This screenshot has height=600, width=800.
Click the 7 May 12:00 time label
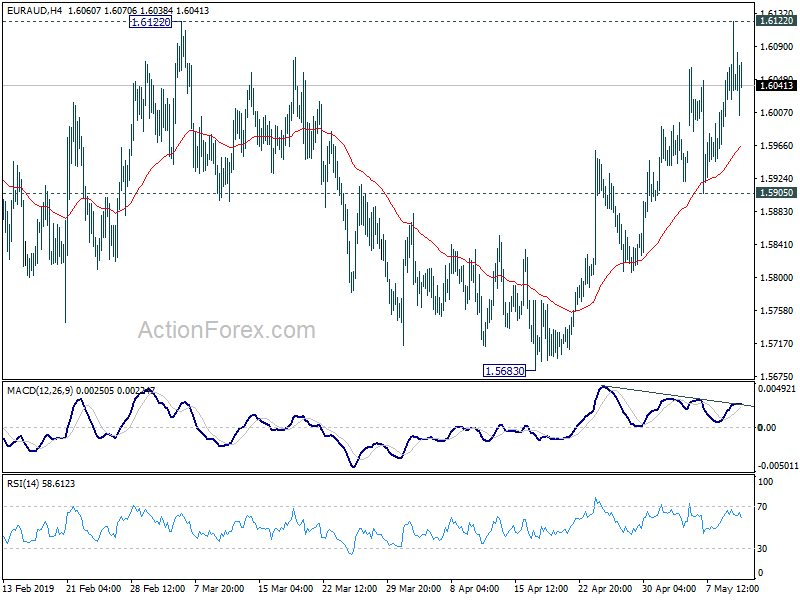731,588
